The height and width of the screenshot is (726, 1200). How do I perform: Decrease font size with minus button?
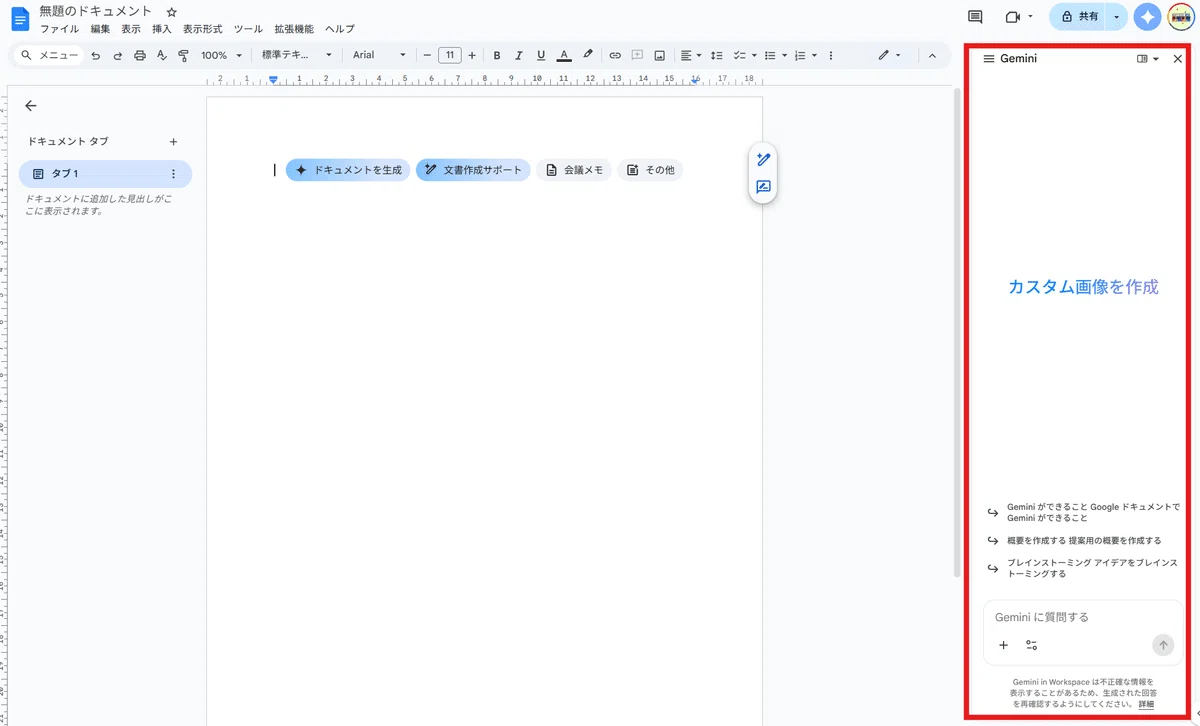point(427,56)
